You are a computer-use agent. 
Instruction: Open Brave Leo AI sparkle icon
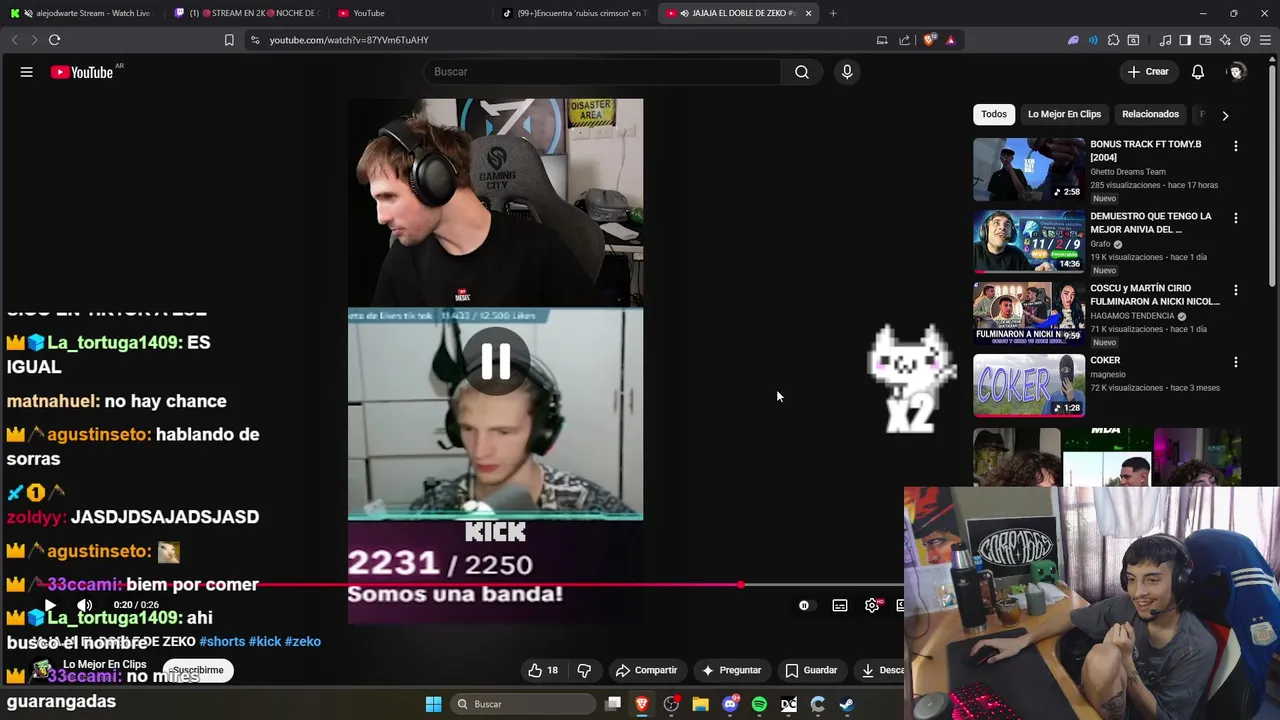point(1225,40)
